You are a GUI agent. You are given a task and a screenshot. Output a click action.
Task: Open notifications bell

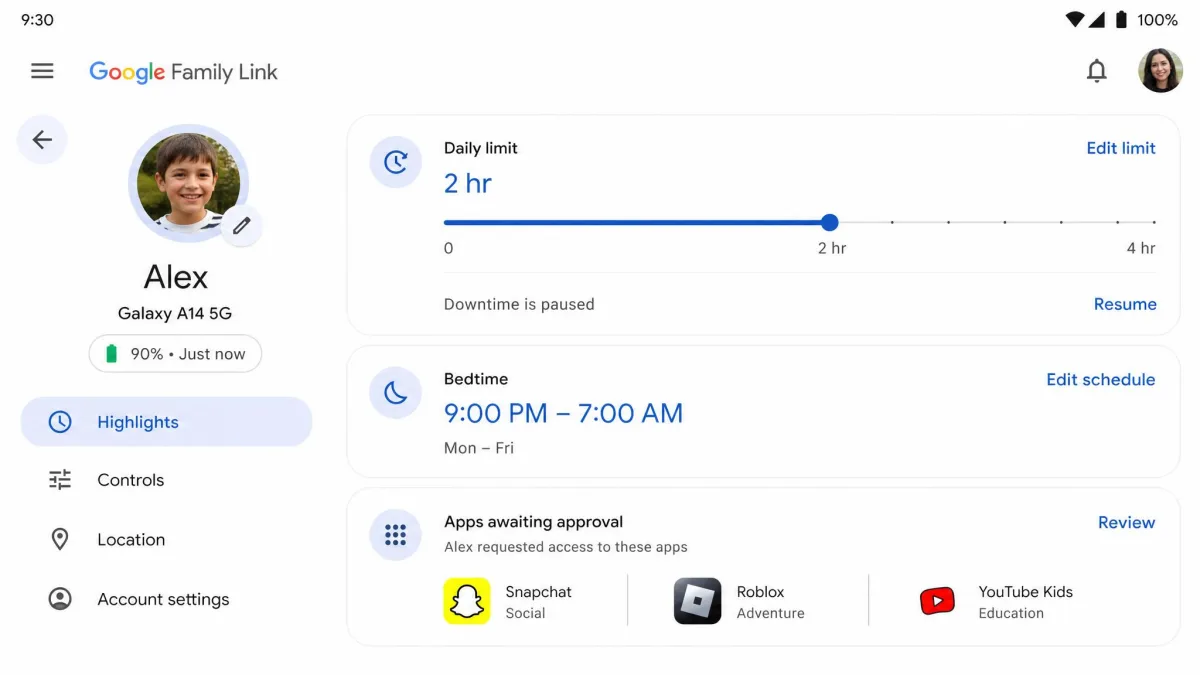1097,71
